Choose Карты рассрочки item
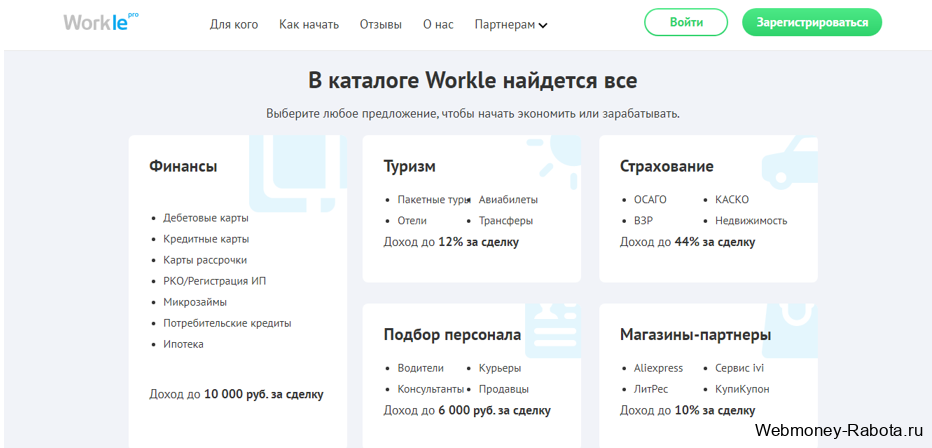Viewport: 932px width, 448px height. 205,260
